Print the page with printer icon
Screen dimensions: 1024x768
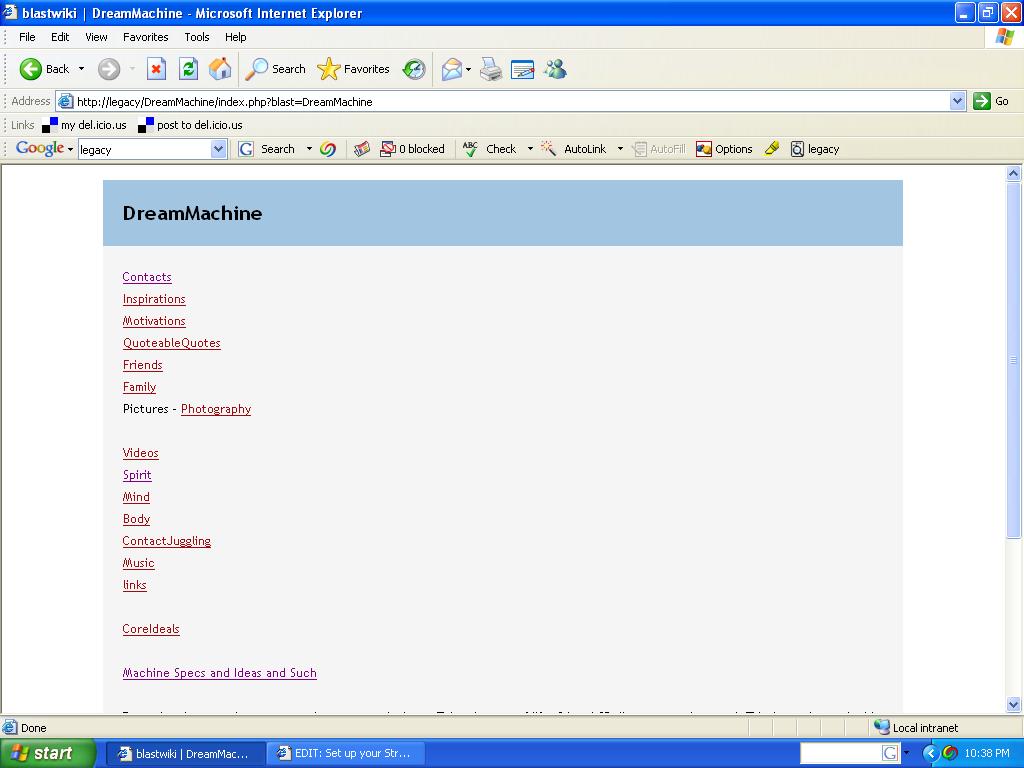[491, 69]
